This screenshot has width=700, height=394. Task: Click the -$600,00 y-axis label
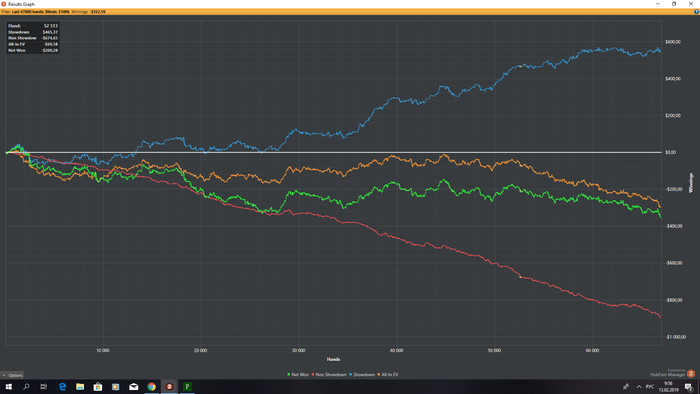tap(674, 263)
